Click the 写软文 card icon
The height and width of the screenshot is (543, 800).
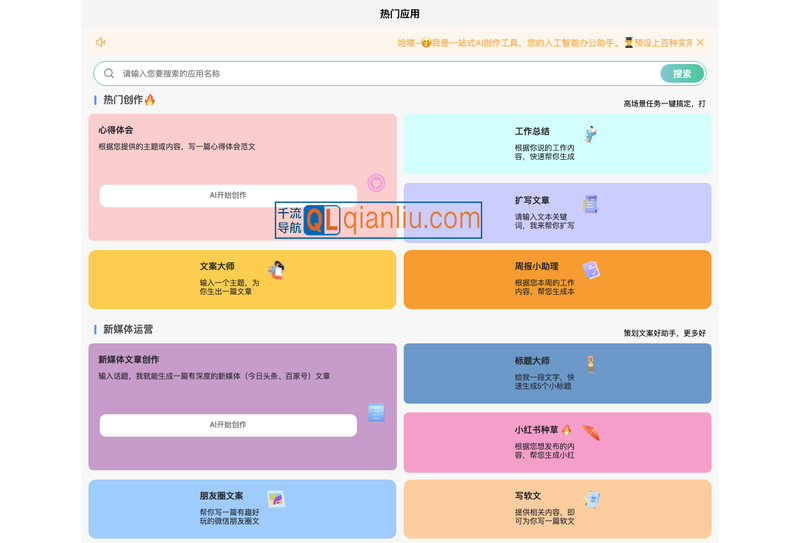pos(591,499)
